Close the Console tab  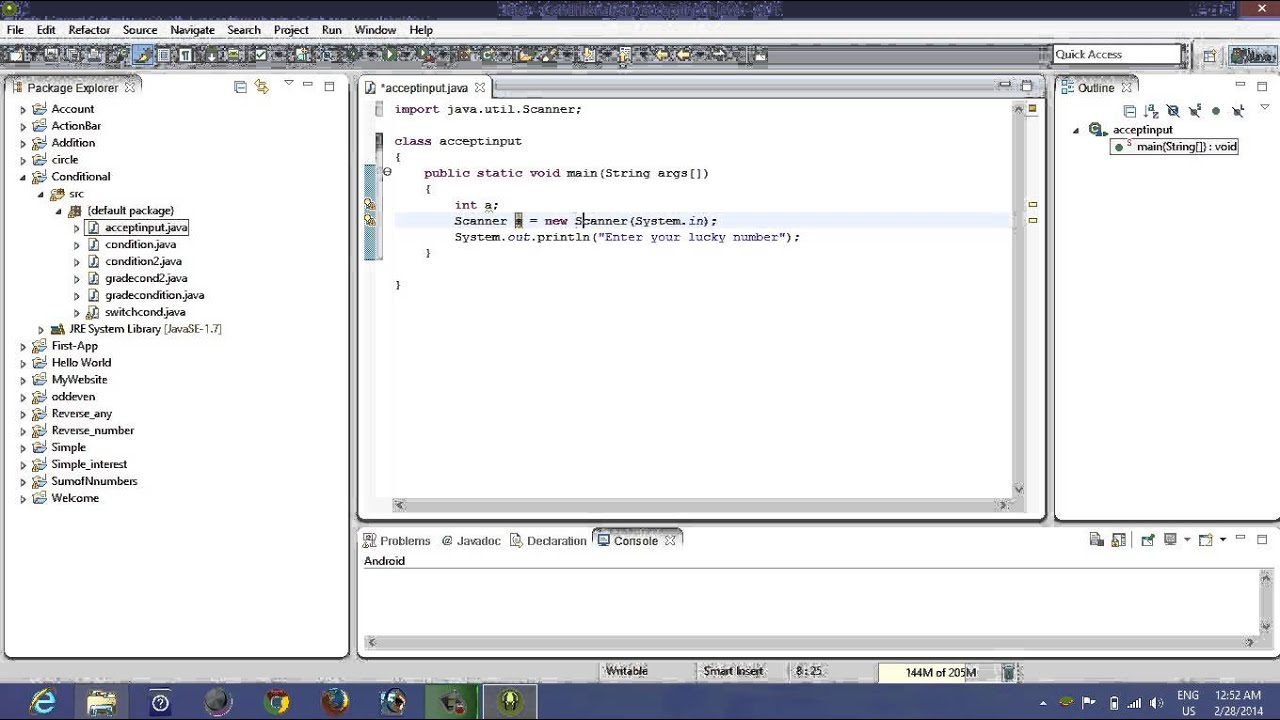point(670,540)
